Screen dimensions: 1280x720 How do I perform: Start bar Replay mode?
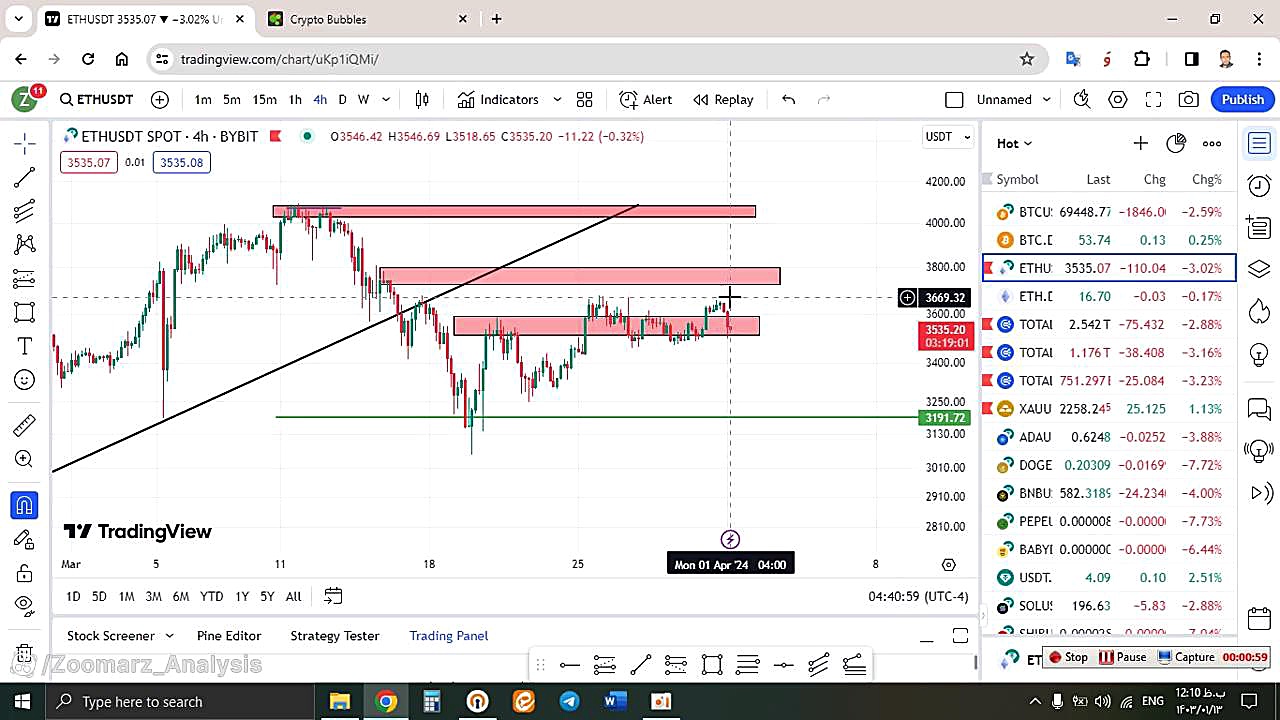coord(723,99)
